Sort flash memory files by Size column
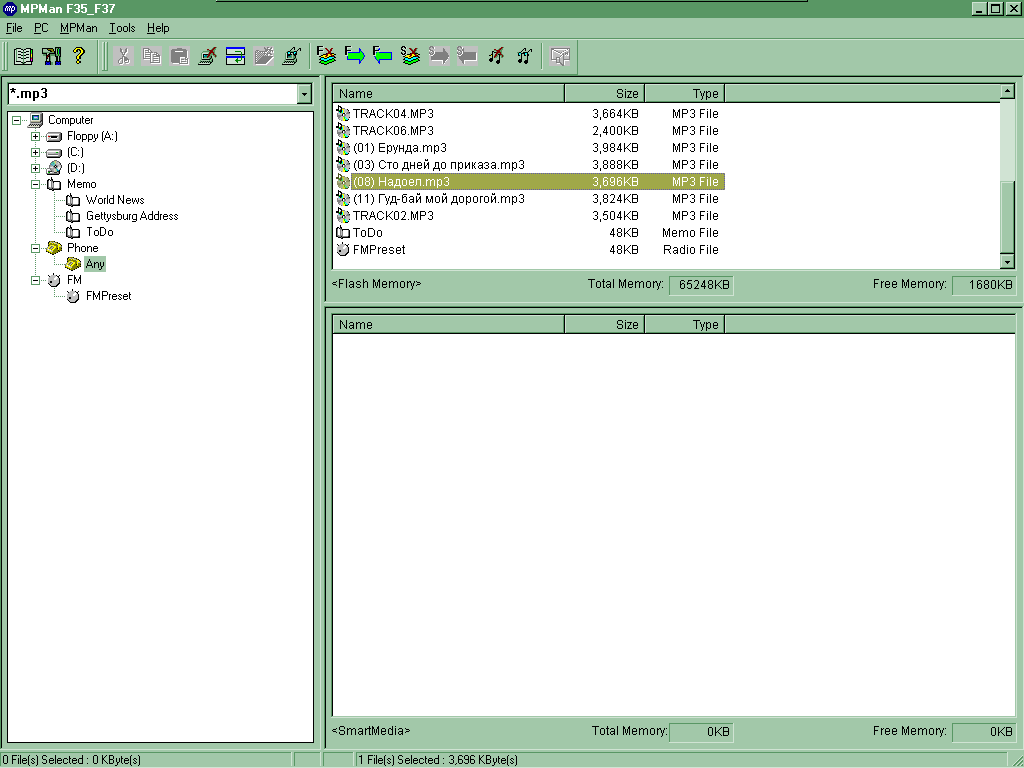This screenshot has height=768, width=1024. 604,94
